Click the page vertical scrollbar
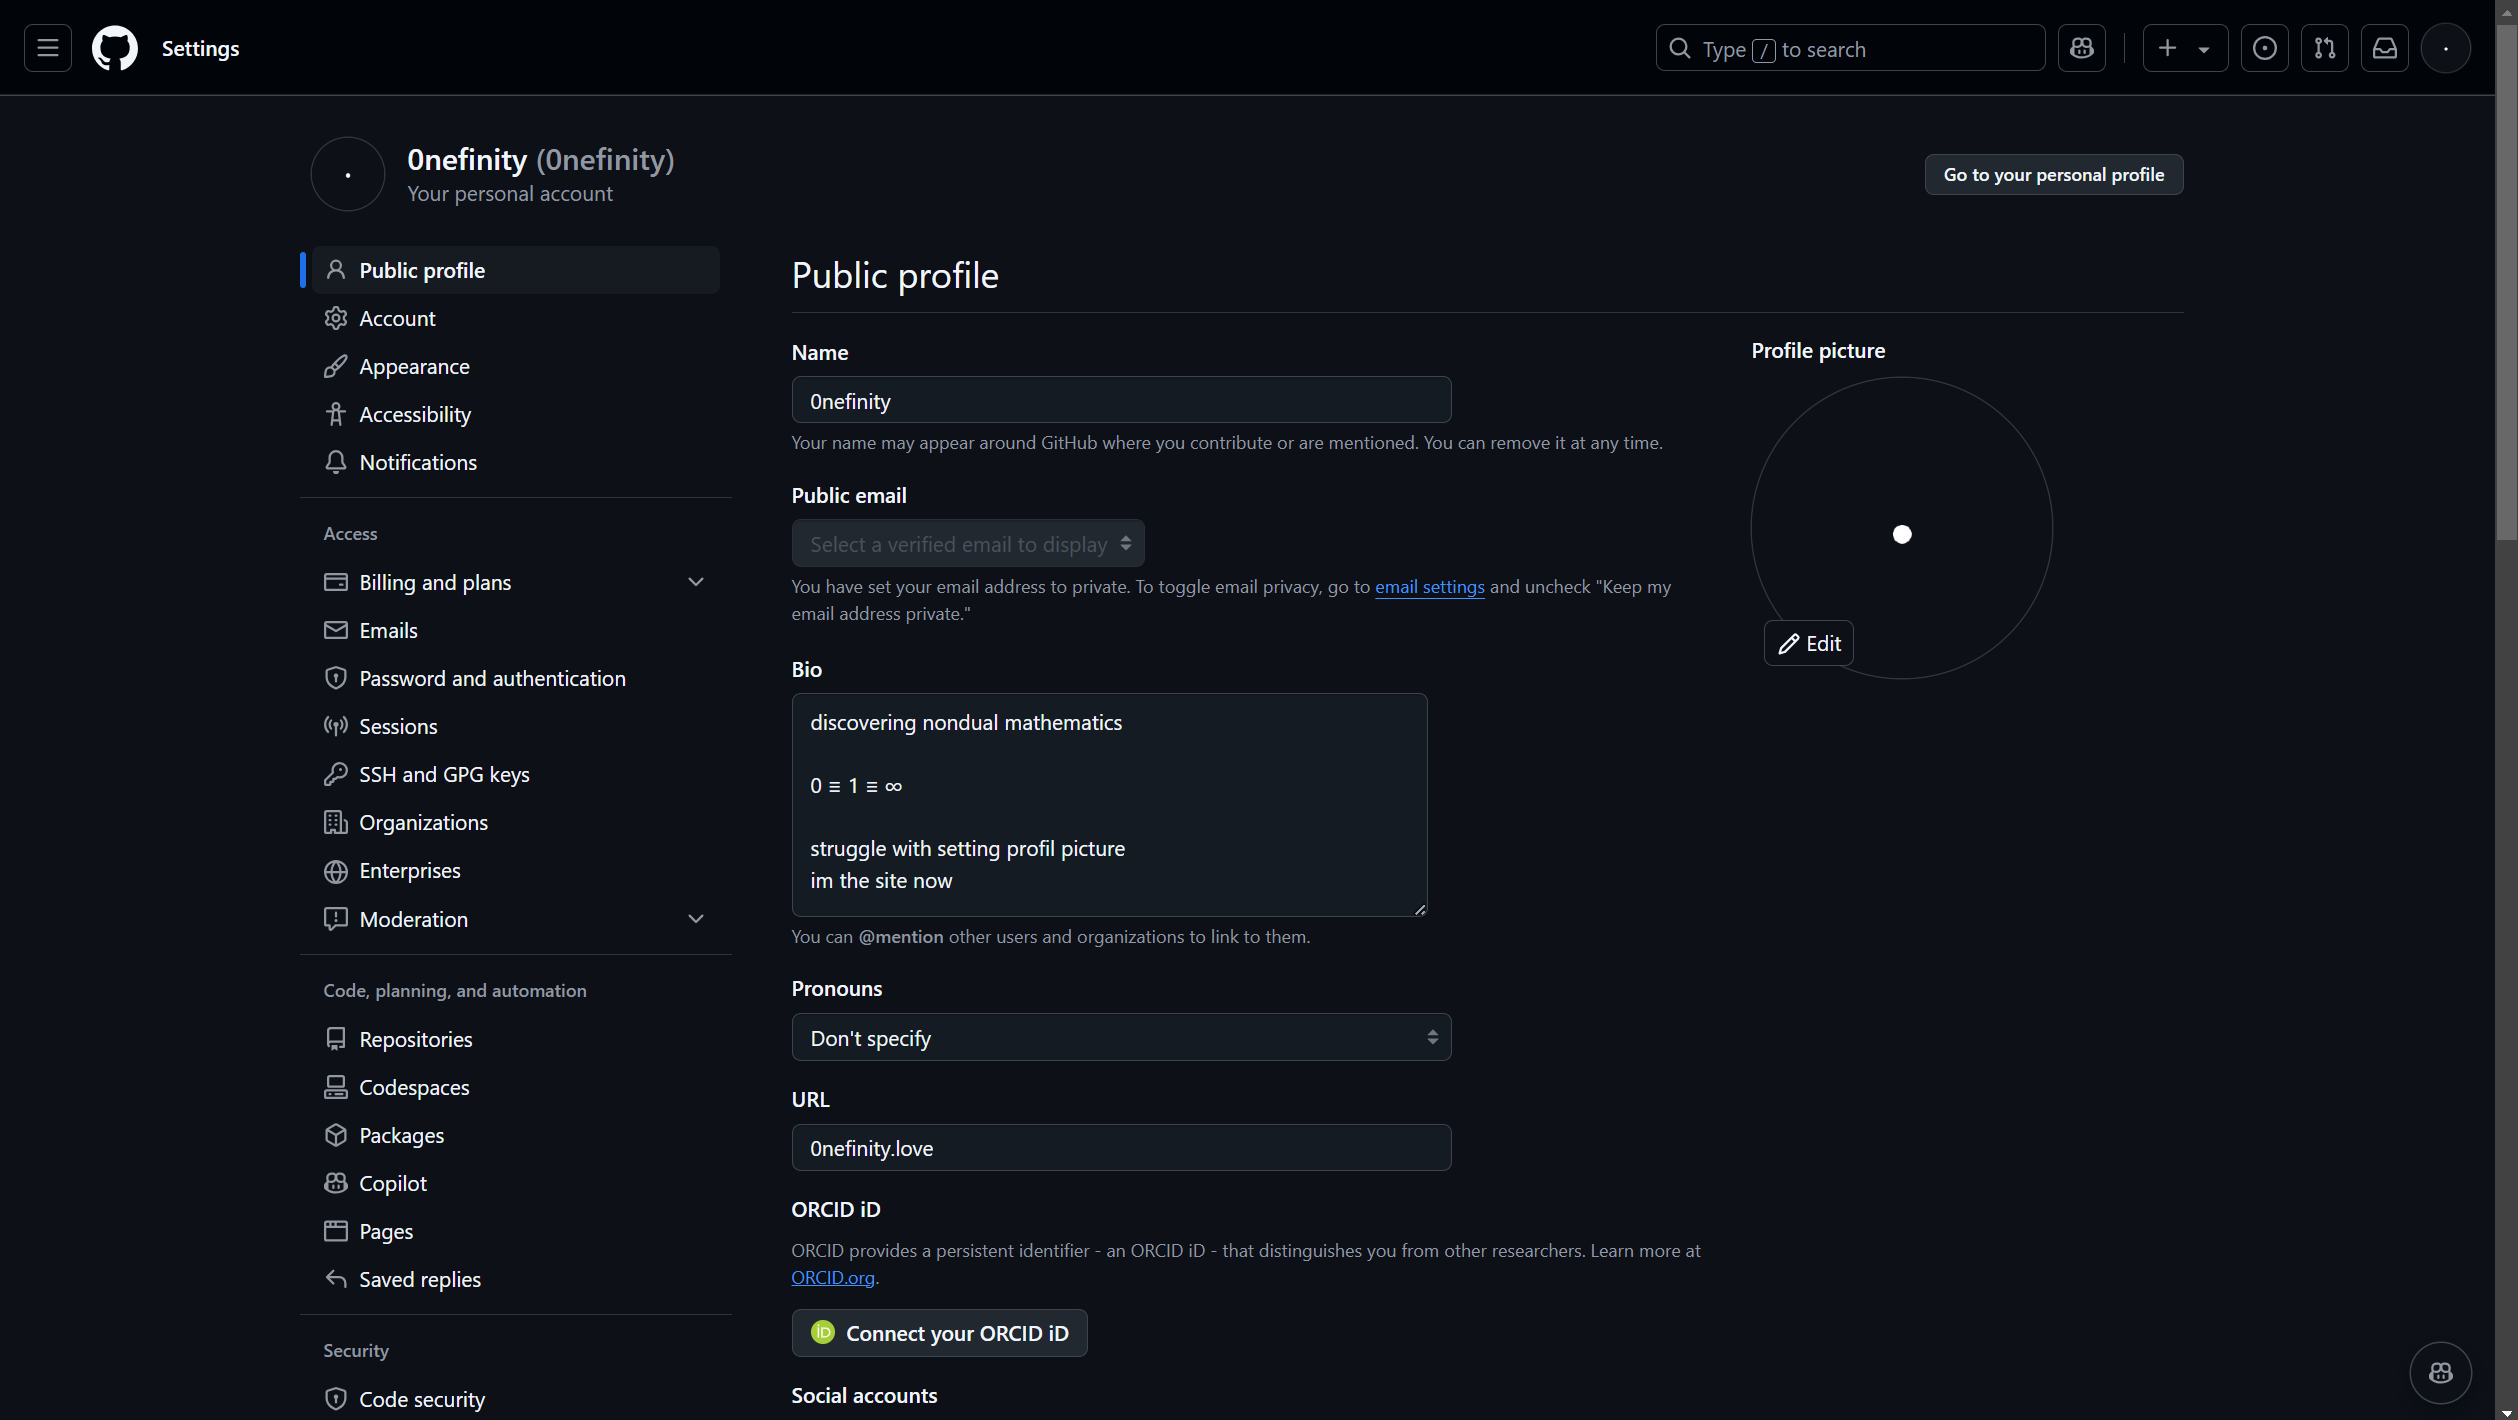The width and height of the screenshot is (2518, 1420). [x=2506, y=280]
